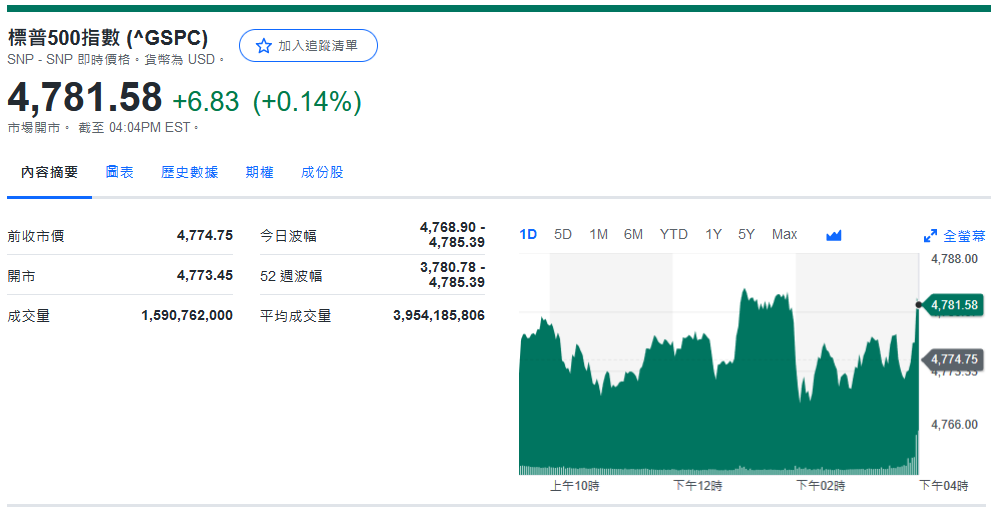This screenshot has width=991, height=514.
Task: Select the 內容摘要 summary tab
Action: point(50,172)
